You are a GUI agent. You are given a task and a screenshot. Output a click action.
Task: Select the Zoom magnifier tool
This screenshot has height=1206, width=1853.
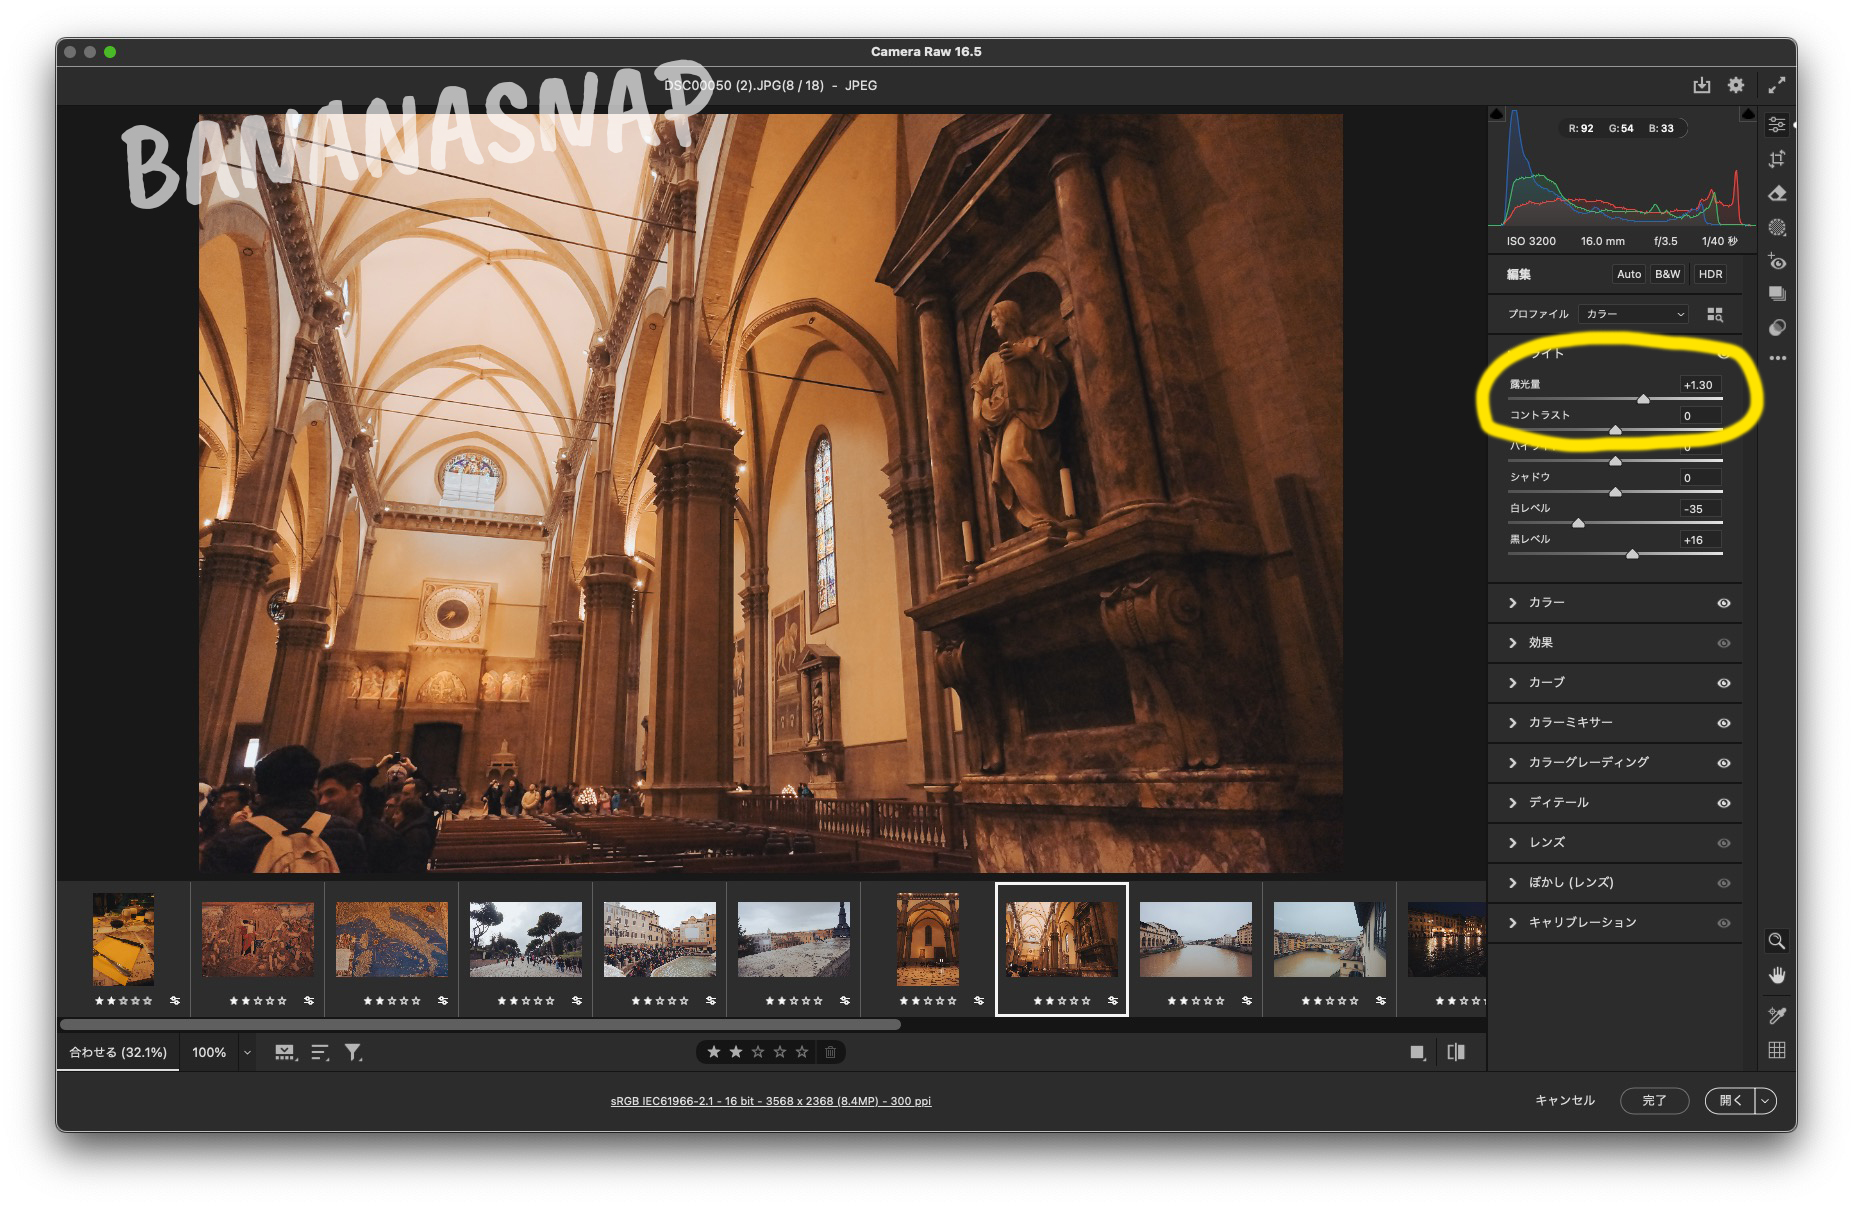point(1777,941)
